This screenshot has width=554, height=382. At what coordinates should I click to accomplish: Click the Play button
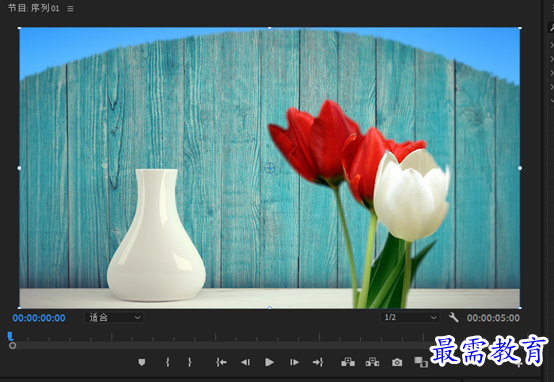269,362
